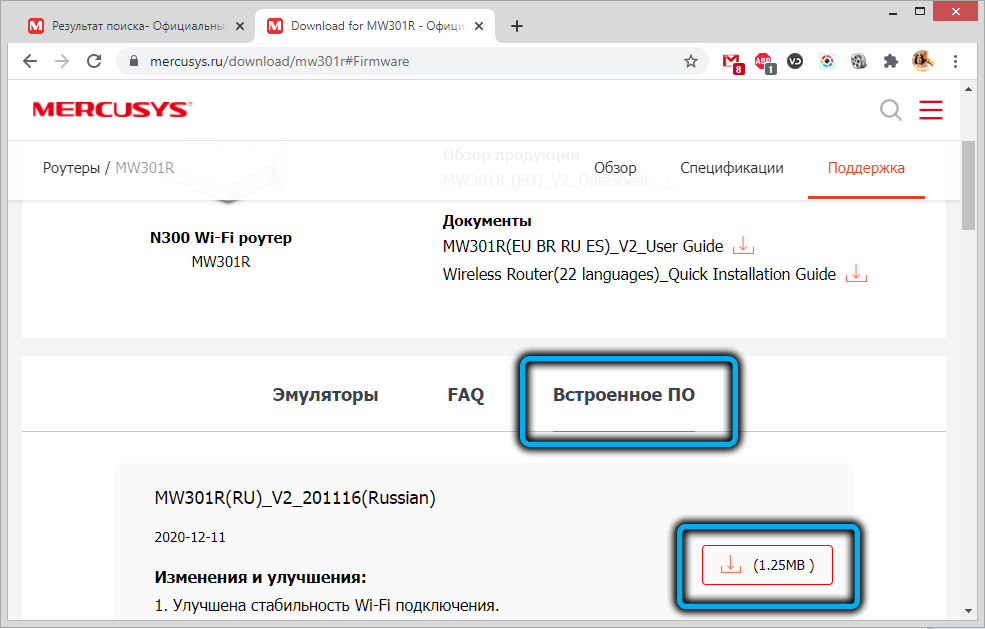This screenshot has height=629, width=985.
Task: Switch to the Встроенное ПО tab
Action: point(624,395)
